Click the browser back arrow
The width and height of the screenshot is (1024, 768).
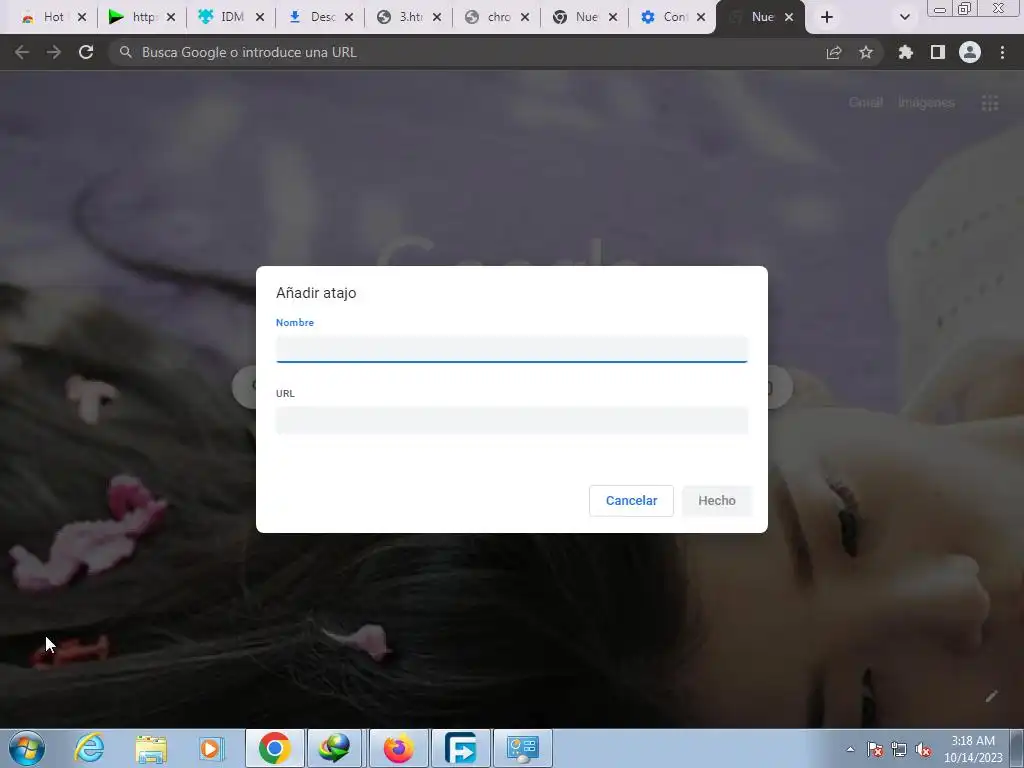(x=22, y=52)
